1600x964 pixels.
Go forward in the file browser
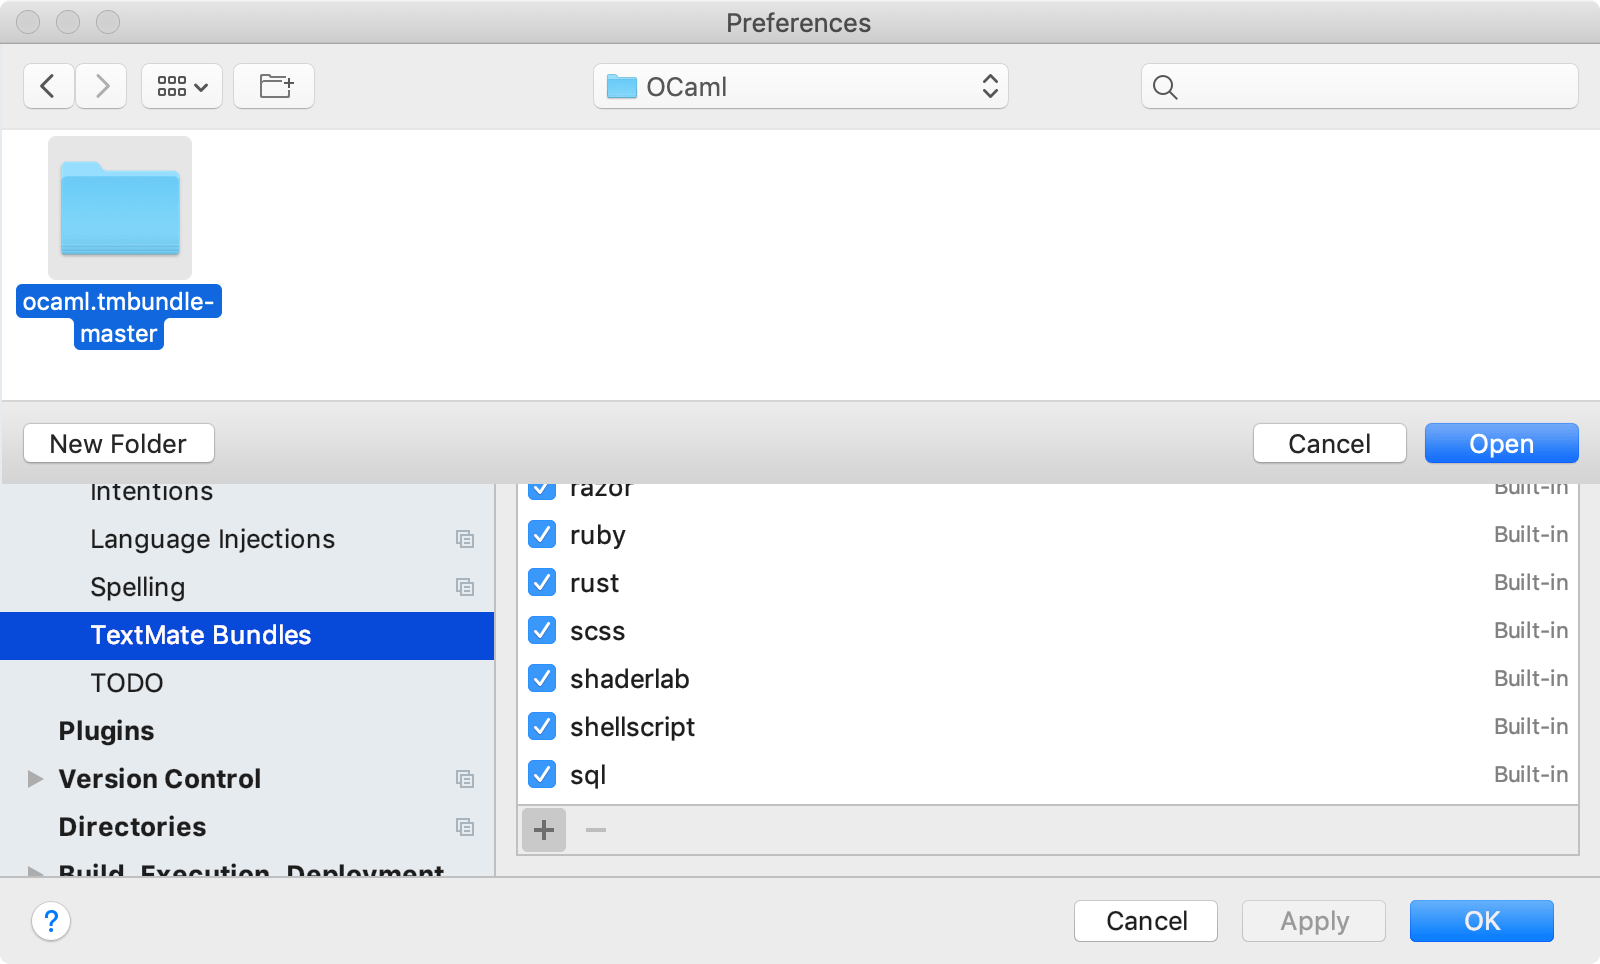(101, 87)
